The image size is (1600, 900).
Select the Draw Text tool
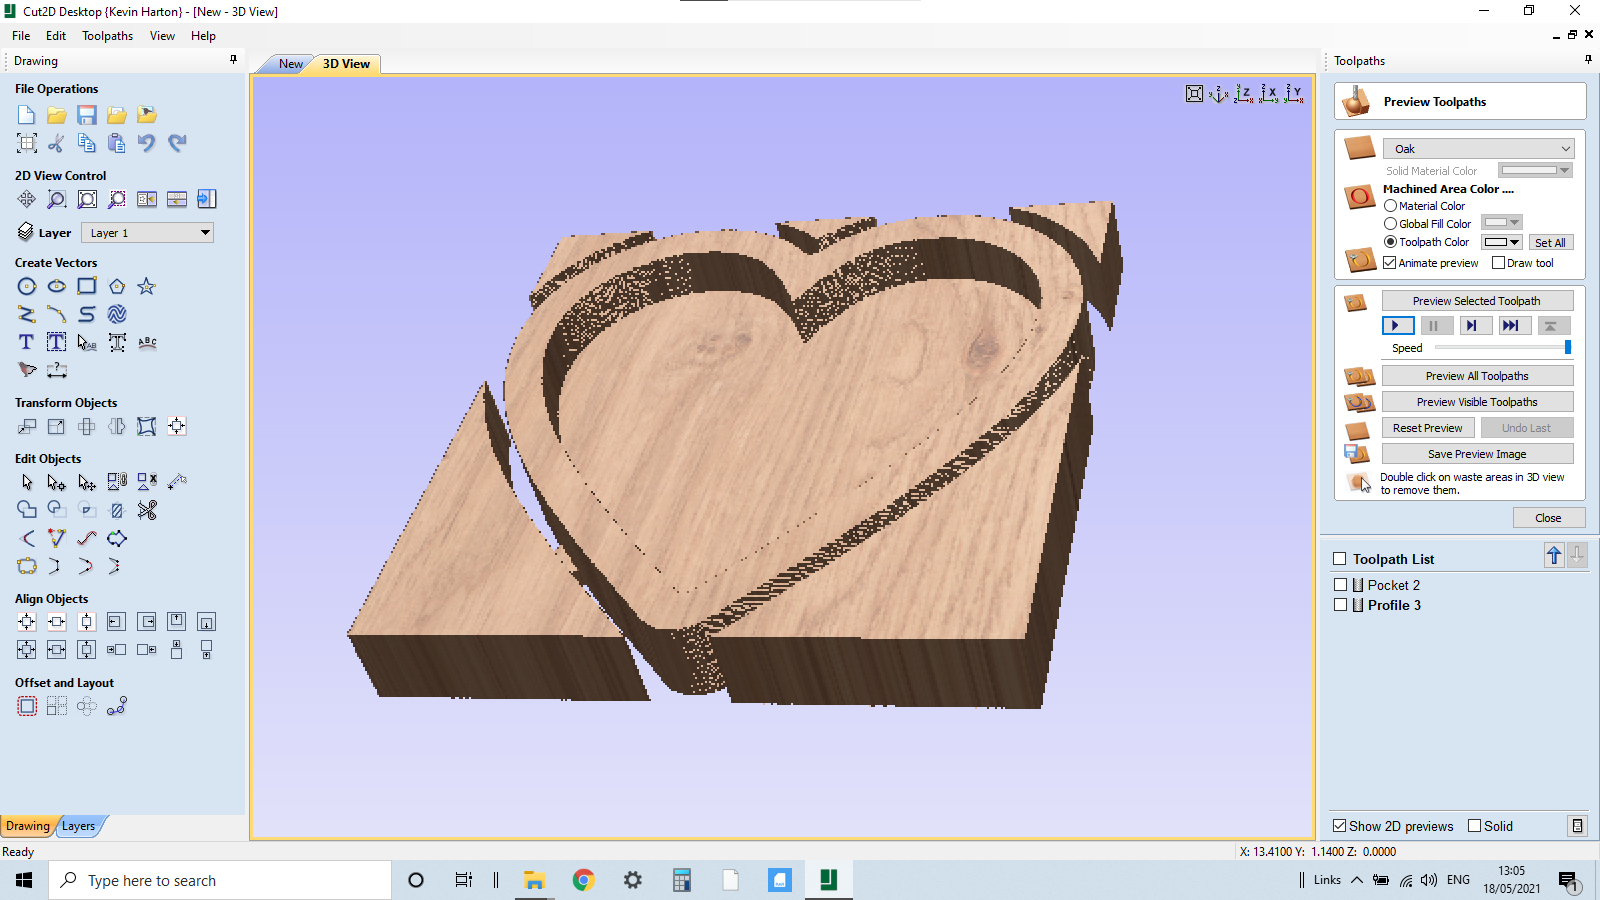(27, 342)
